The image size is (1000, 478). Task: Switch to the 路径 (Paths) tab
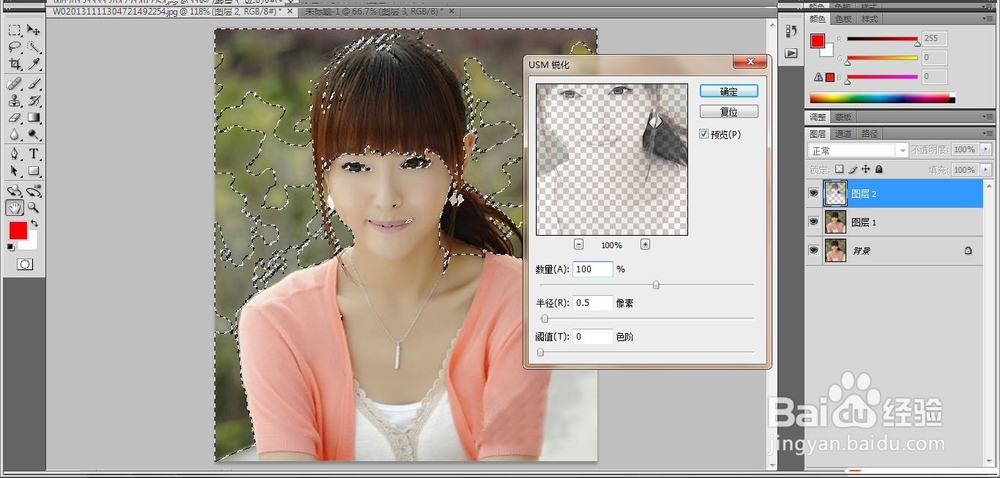[x=869, y=134]
